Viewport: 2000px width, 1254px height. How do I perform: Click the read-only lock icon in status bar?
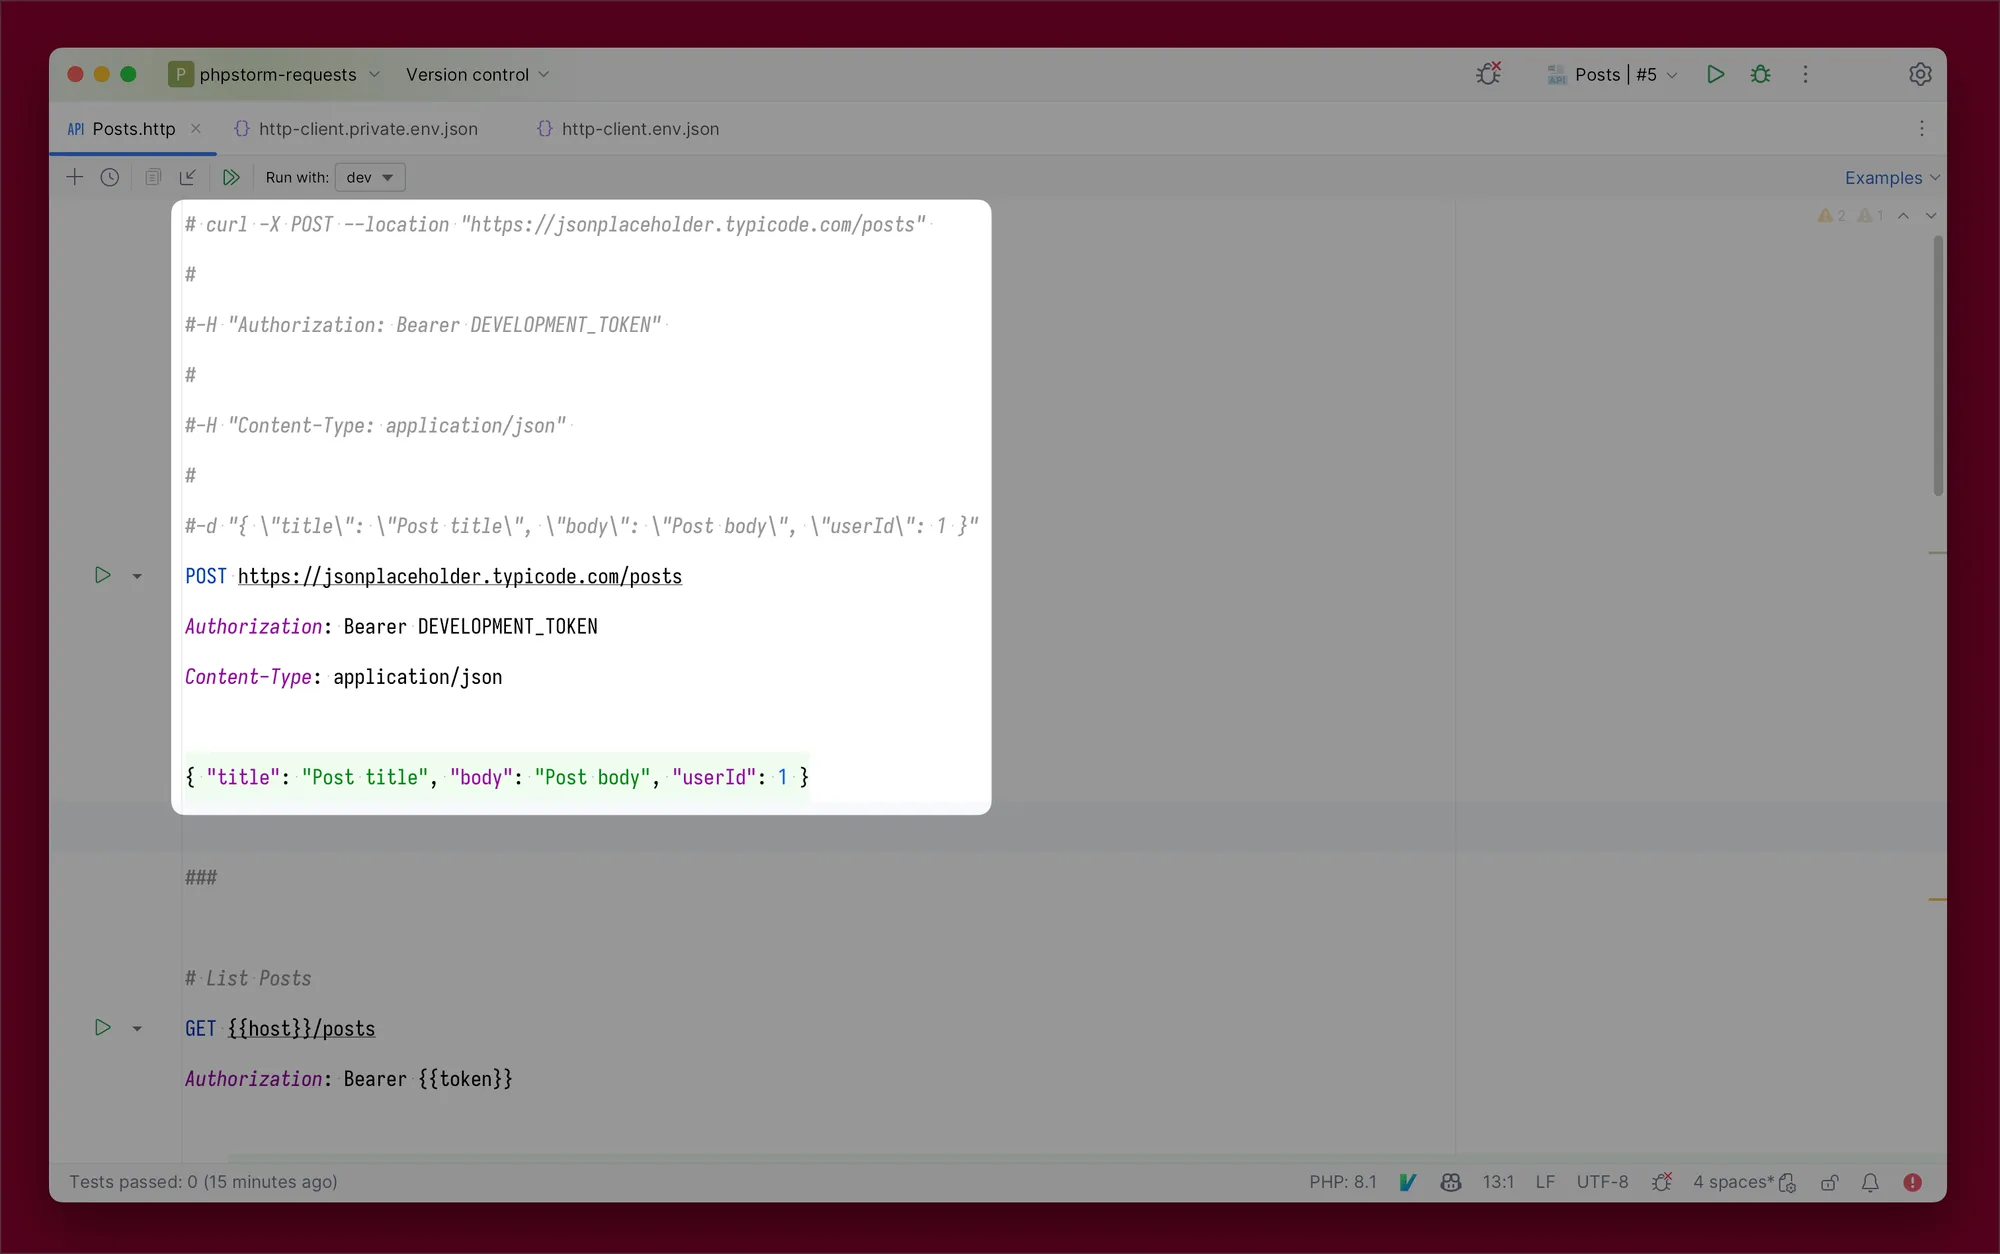click(x=1829, y=1183)
